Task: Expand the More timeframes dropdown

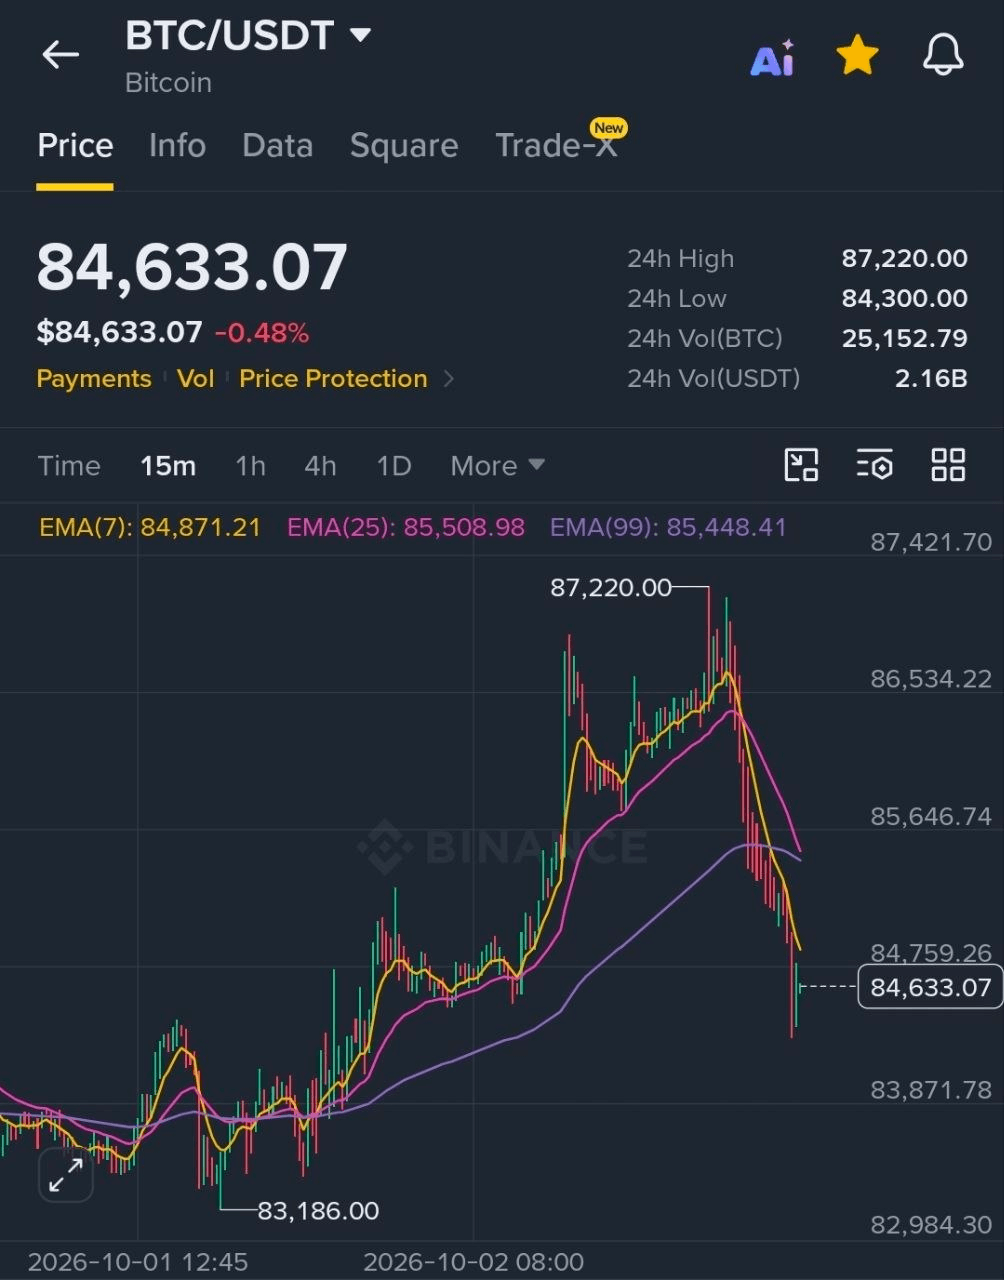Action: [497, 466]
